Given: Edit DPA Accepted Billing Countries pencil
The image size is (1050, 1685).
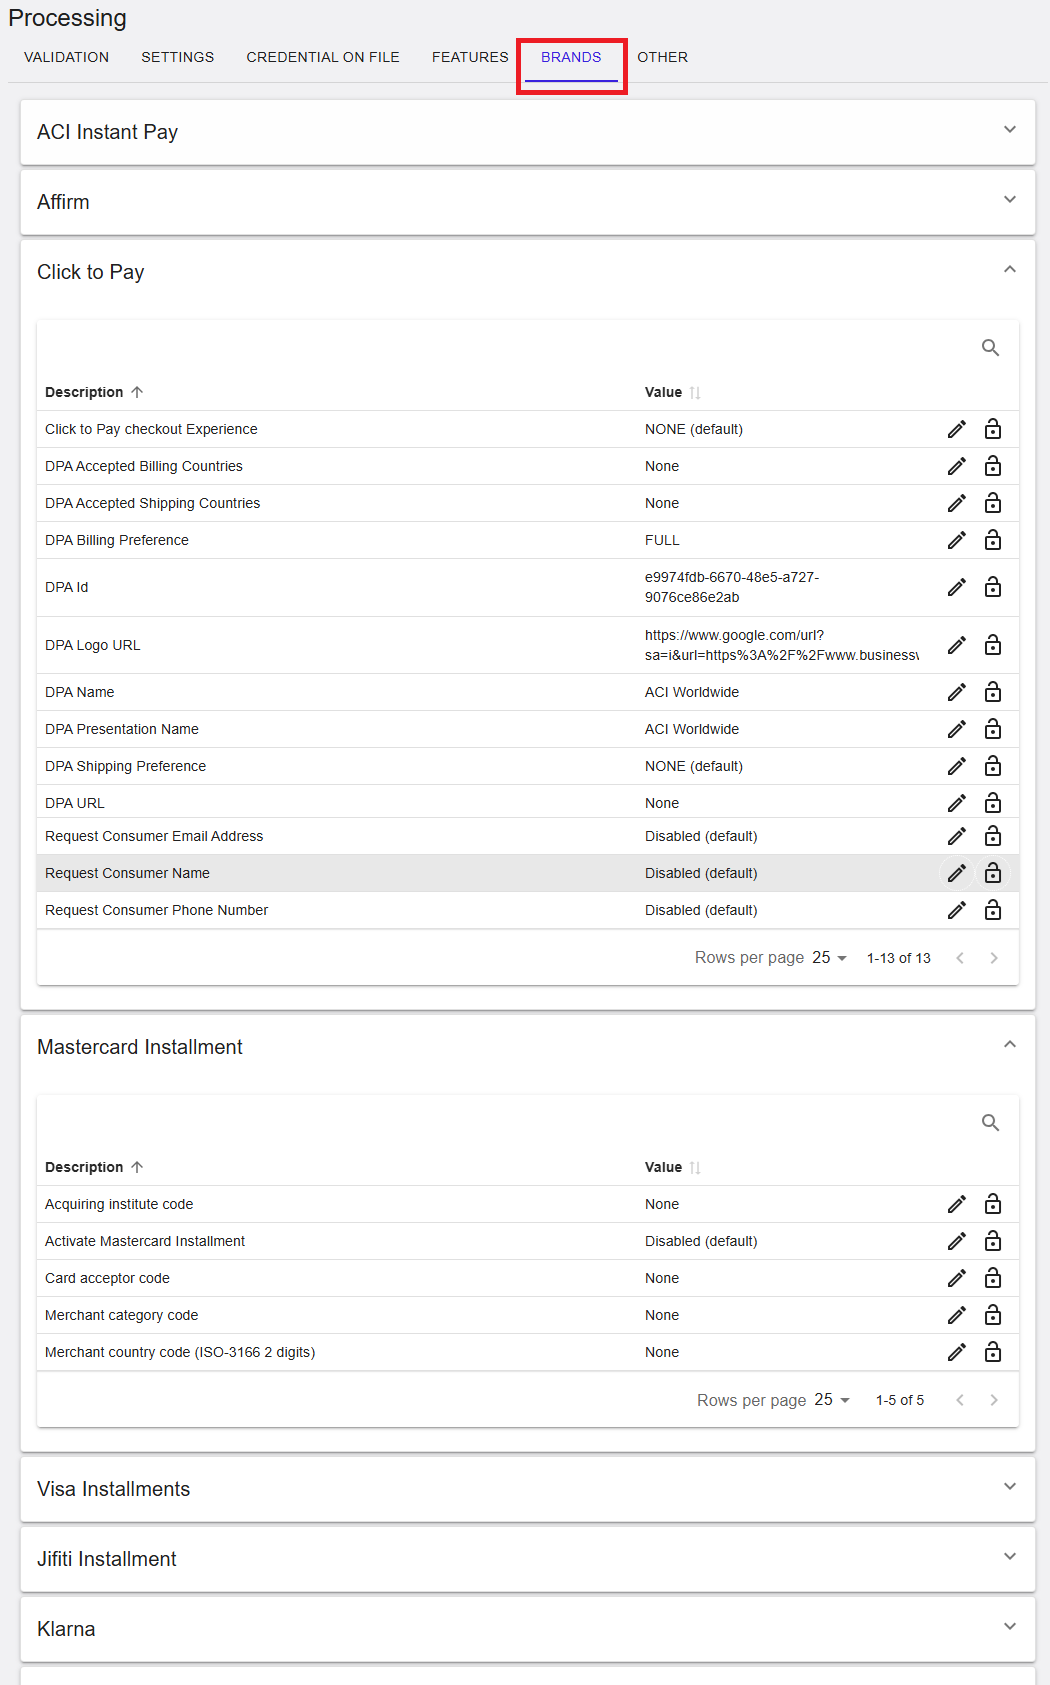Looking at the screenshot, I should [957, 466].
